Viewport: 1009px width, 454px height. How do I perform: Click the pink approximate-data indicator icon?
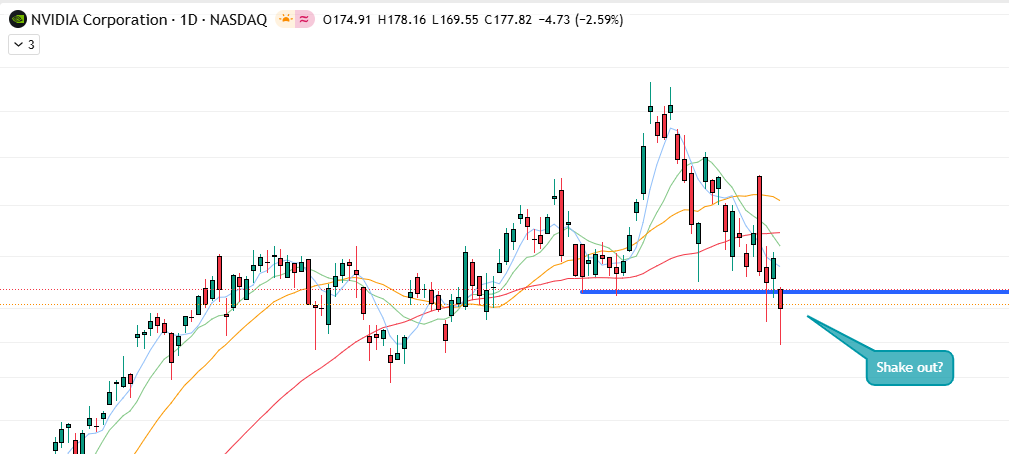(x=304, y=20)
